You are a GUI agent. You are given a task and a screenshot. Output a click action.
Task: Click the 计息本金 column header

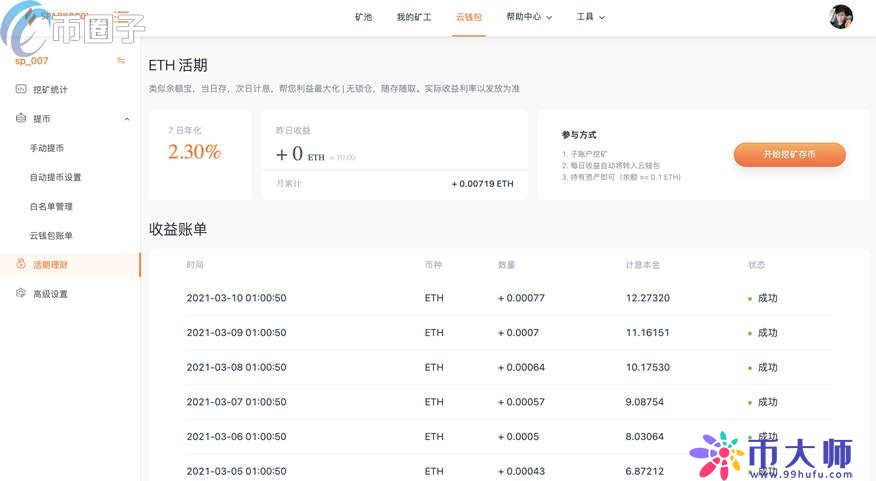click(x=643, y=265)
